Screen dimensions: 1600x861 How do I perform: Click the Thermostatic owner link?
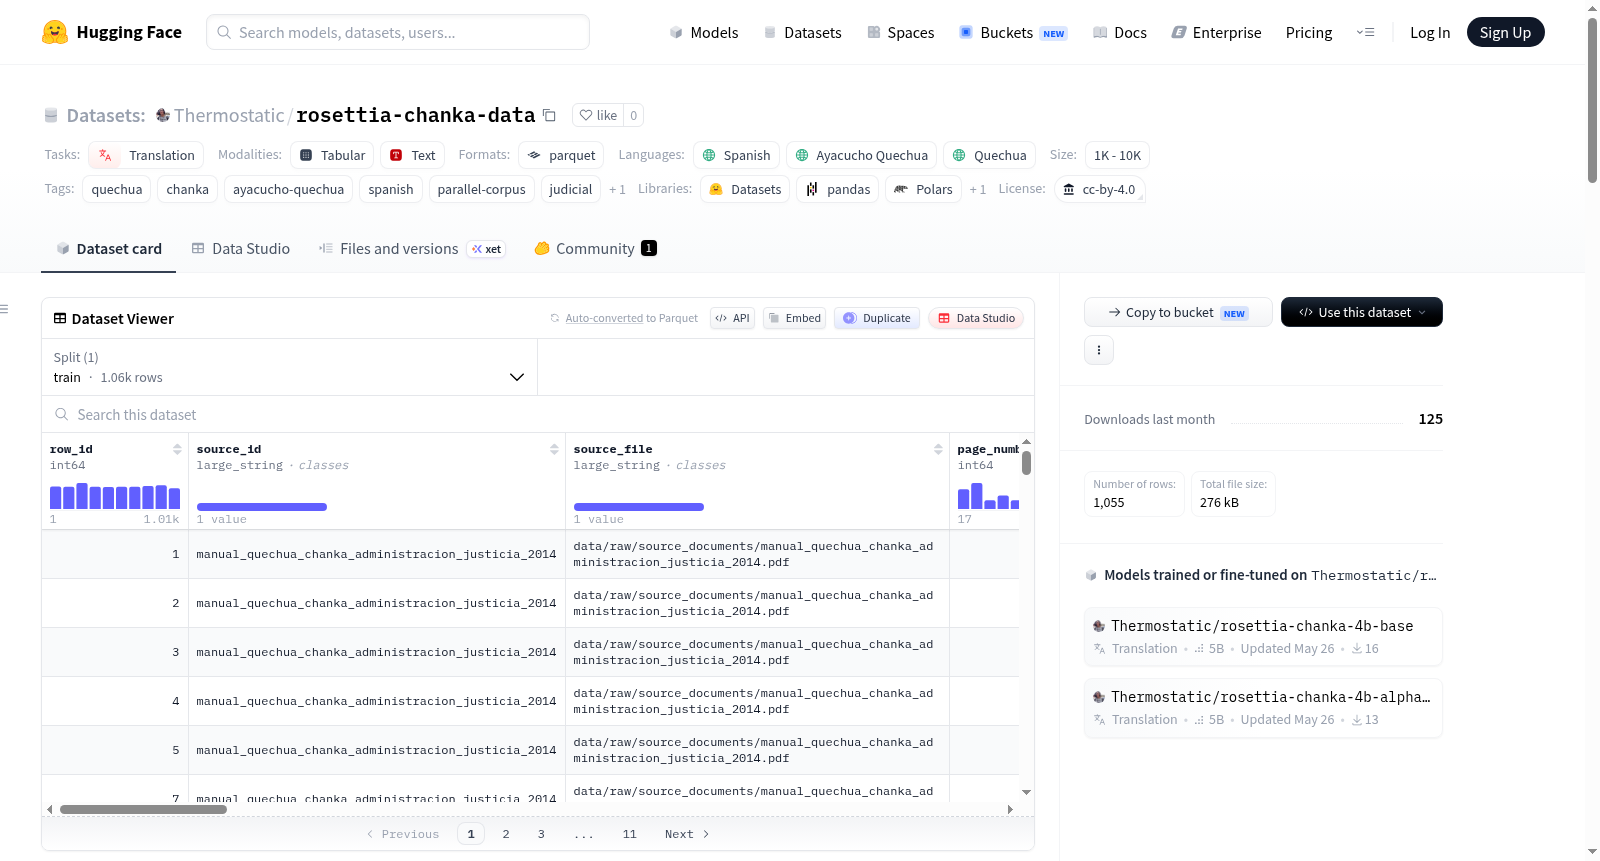pos(229,115)
